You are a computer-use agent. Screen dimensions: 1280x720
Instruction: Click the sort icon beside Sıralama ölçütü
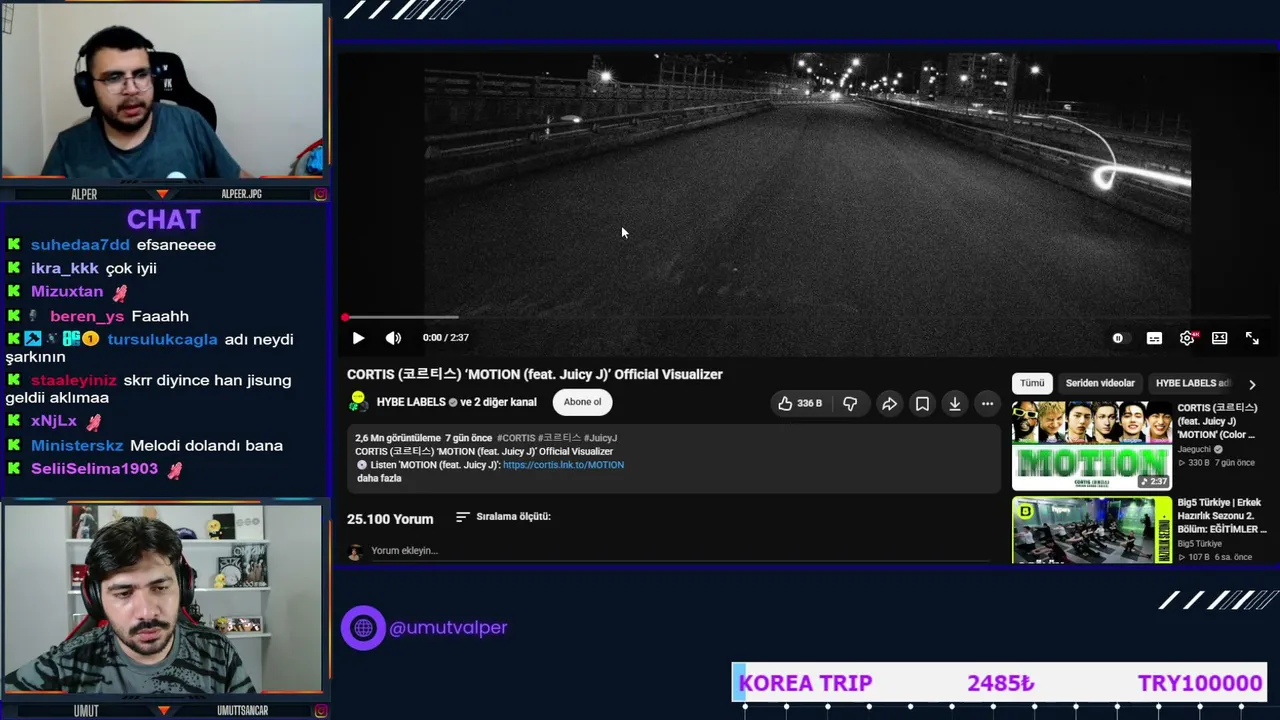tap(462, 517)
